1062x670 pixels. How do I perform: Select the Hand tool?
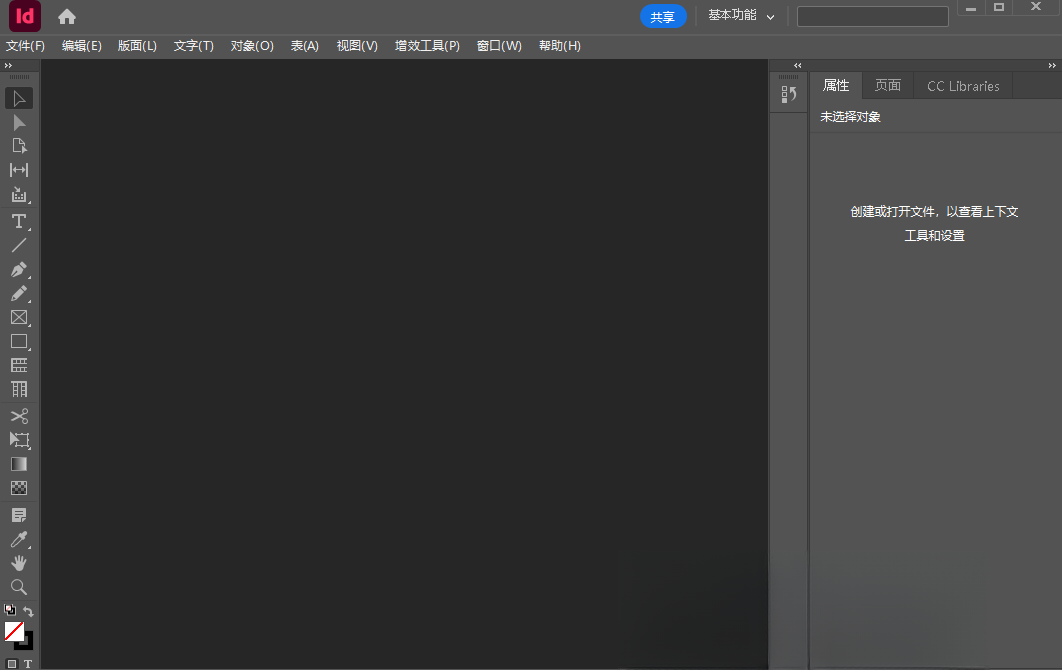coord(19,563)
